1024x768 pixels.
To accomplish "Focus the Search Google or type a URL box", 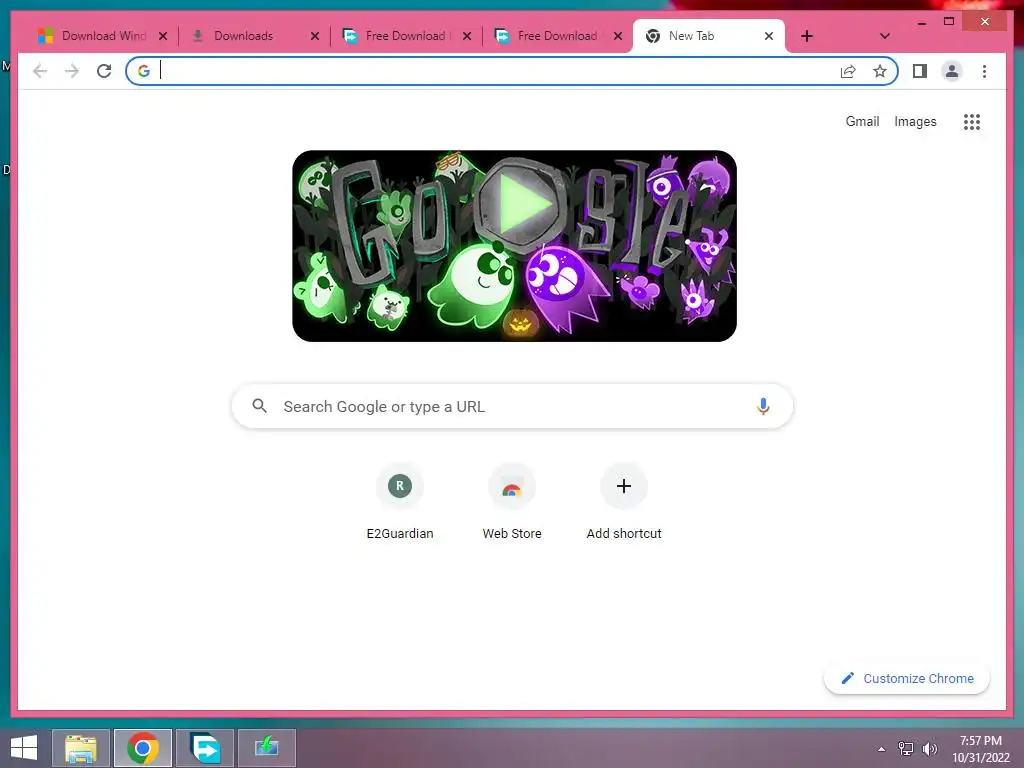I will click(513, 406).
